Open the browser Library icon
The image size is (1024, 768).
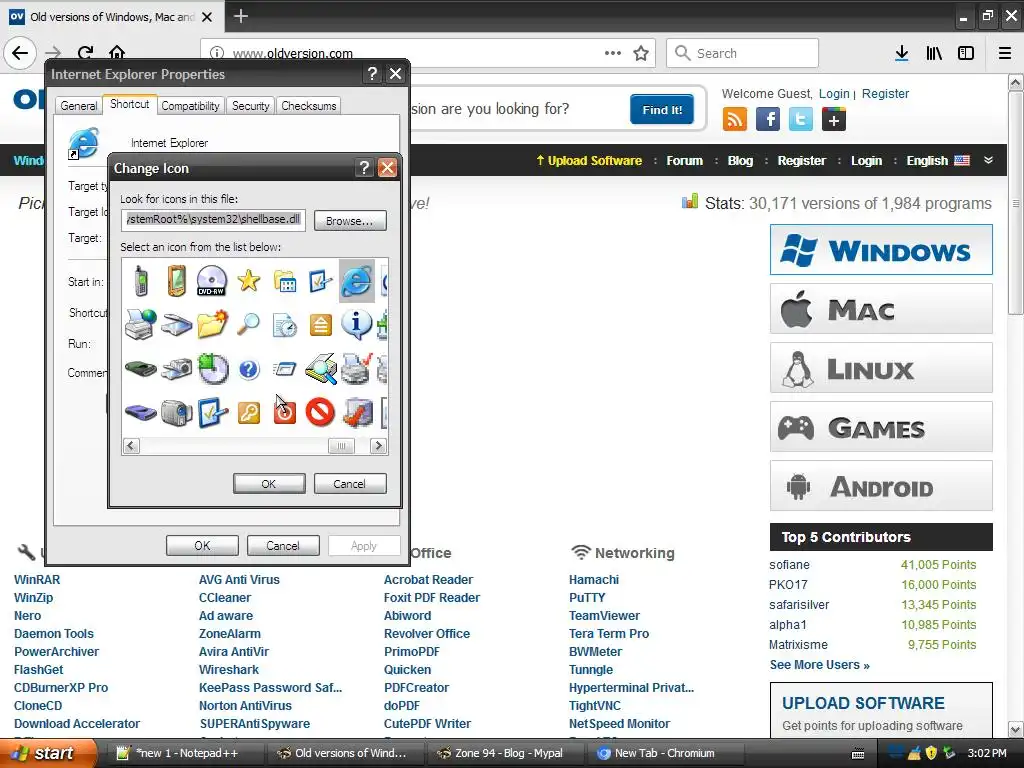(934, 54)
